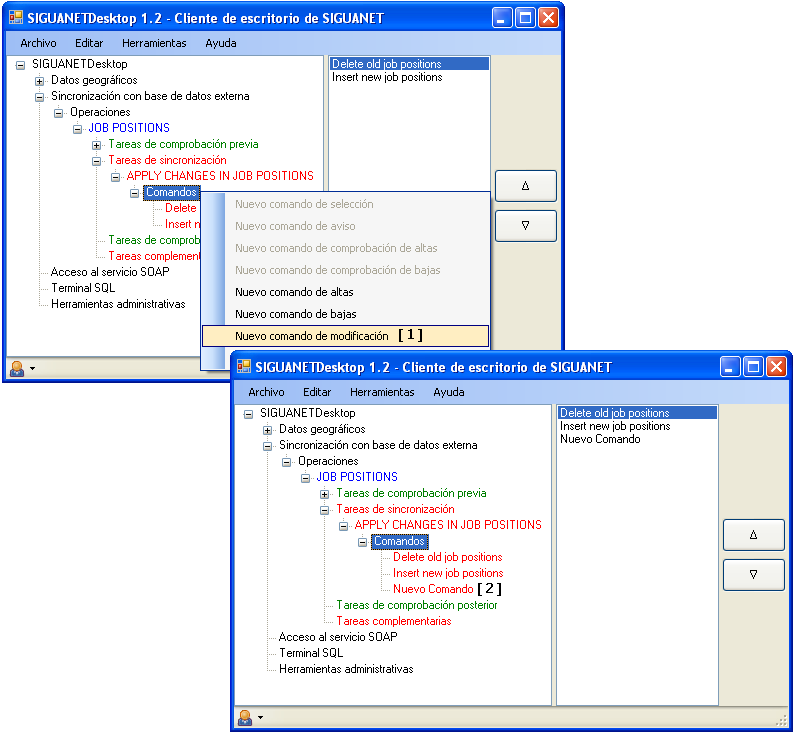
Task: Click the user icon in the back window status bar
Action: pyautogui.click(x=17, y=369)
